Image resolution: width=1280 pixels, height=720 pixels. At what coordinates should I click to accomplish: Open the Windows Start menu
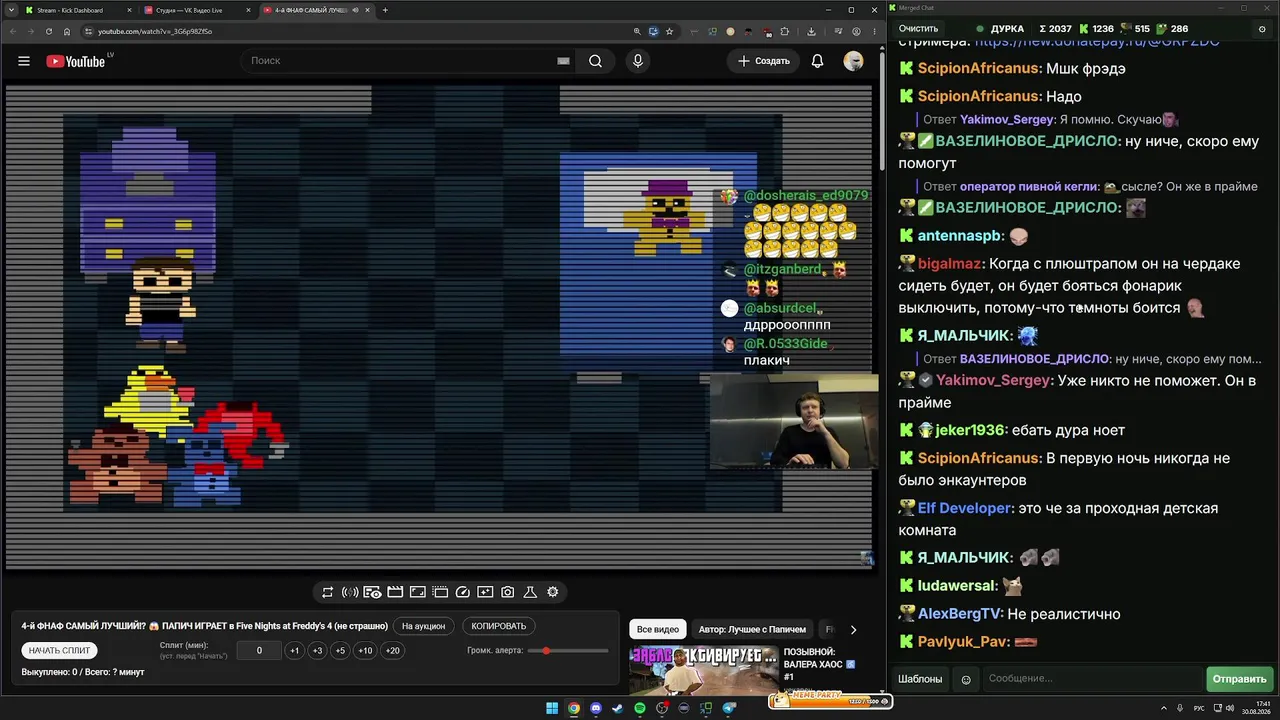click(x=552, y=709)
